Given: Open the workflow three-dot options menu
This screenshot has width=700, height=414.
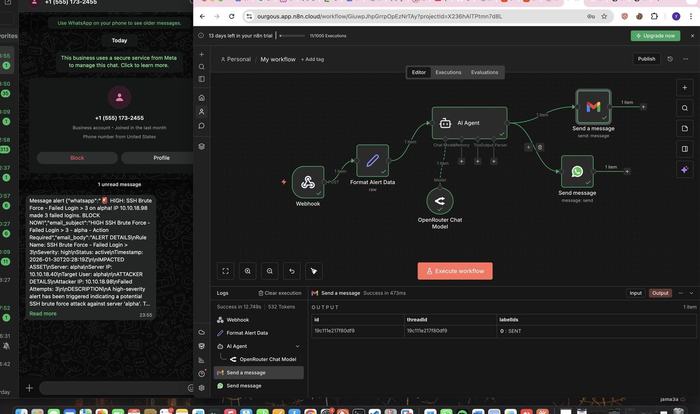Looking at the screenshot, I should (x=686, y=59).
